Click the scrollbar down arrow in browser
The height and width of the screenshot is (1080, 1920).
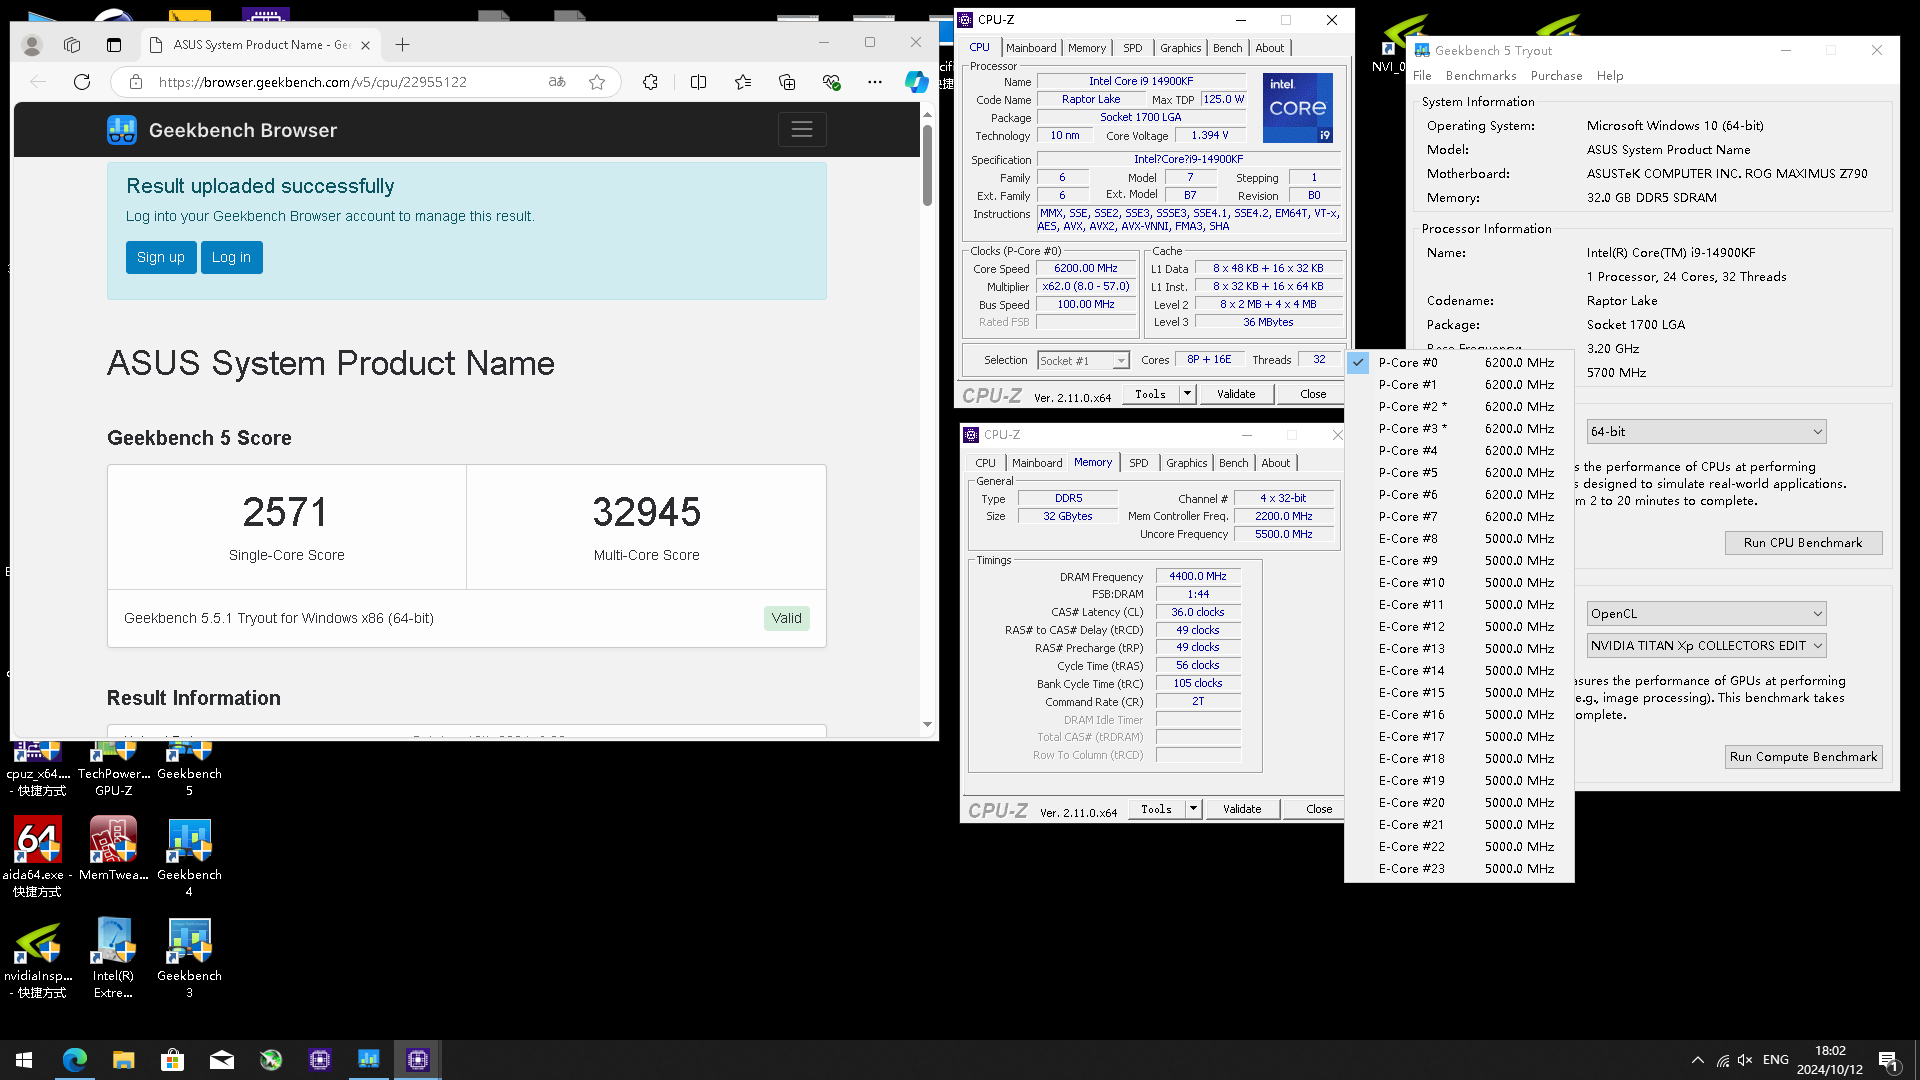click(x=927, y=725)
